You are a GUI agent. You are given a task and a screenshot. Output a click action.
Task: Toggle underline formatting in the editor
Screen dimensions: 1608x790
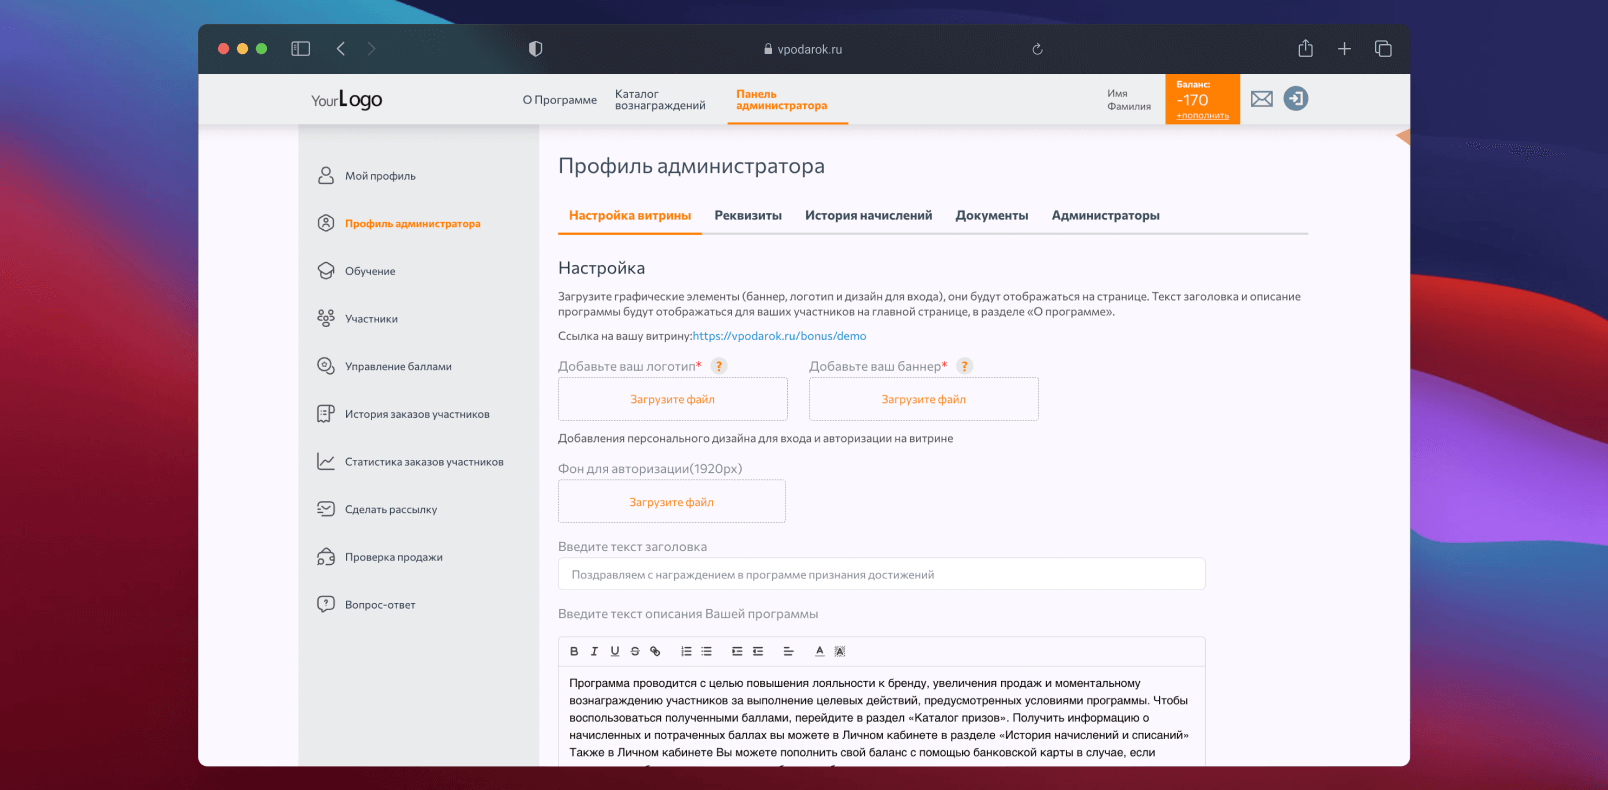pos(615,651)
